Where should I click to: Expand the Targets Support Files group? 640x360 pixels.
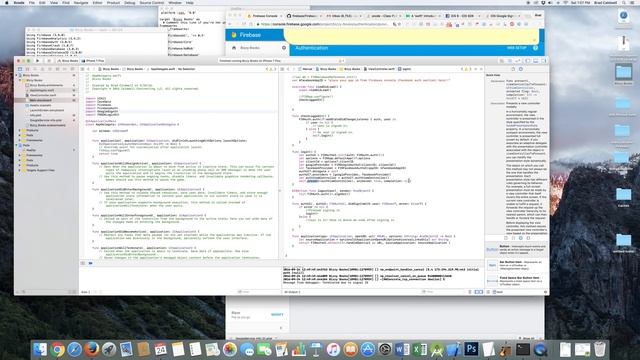(20, 170)
